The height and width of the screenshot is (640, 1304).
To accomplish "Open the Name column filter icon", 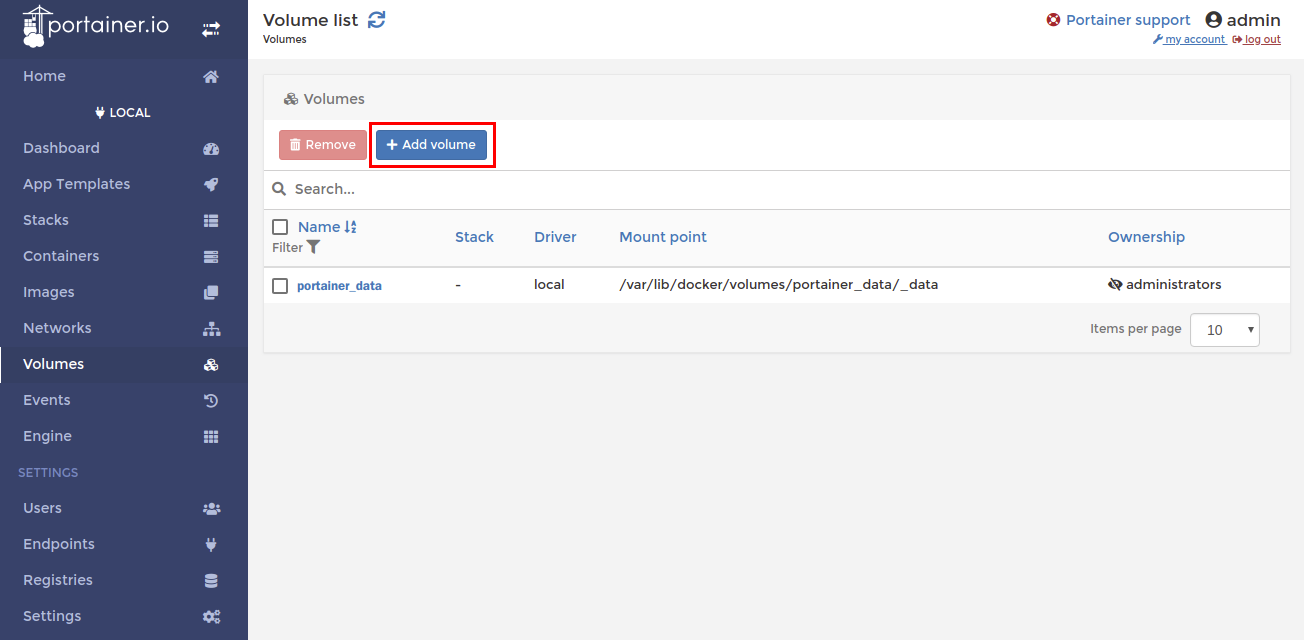I will click(x=313, y=247).
